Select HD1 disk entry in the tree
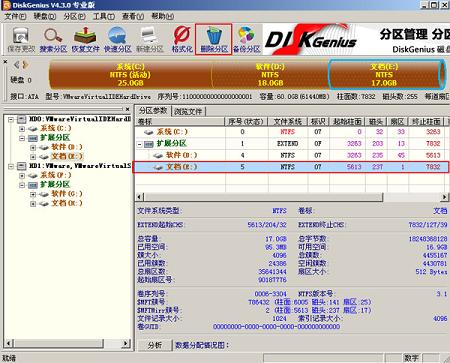The width and height of the screenshot is (450, 363). 80,166
